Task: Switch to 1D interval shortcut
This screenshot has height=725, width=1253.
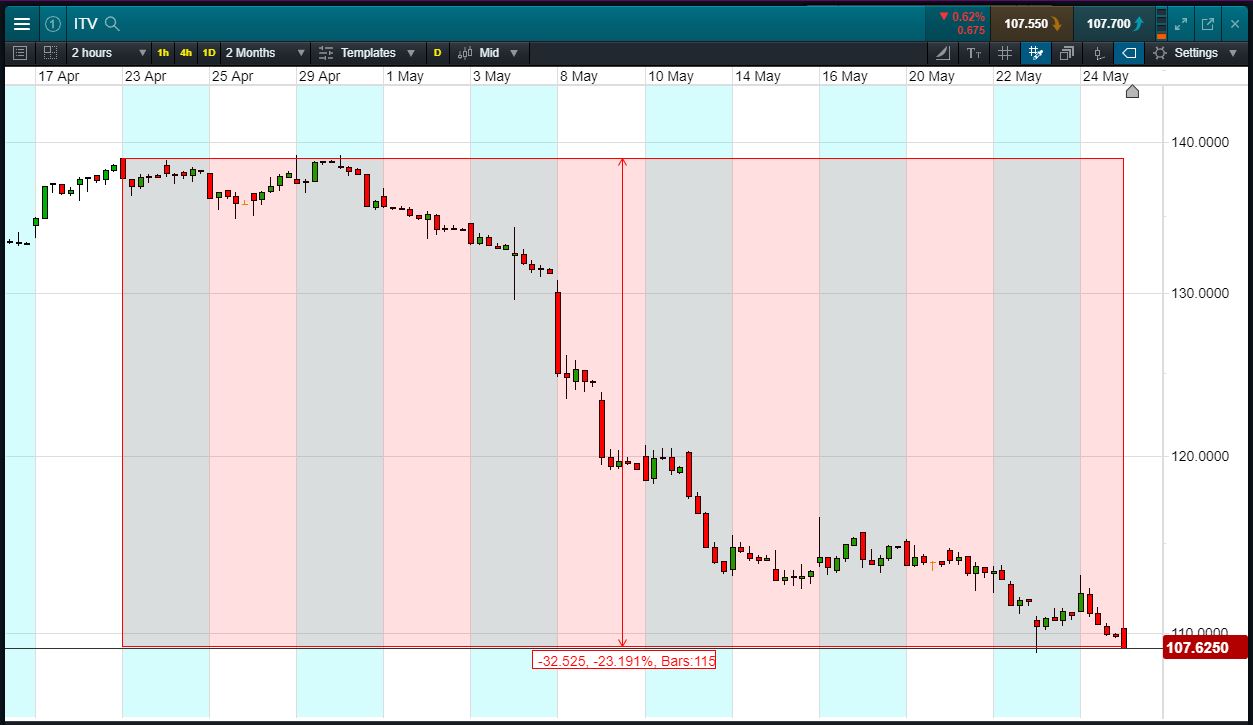Action: 209,53
